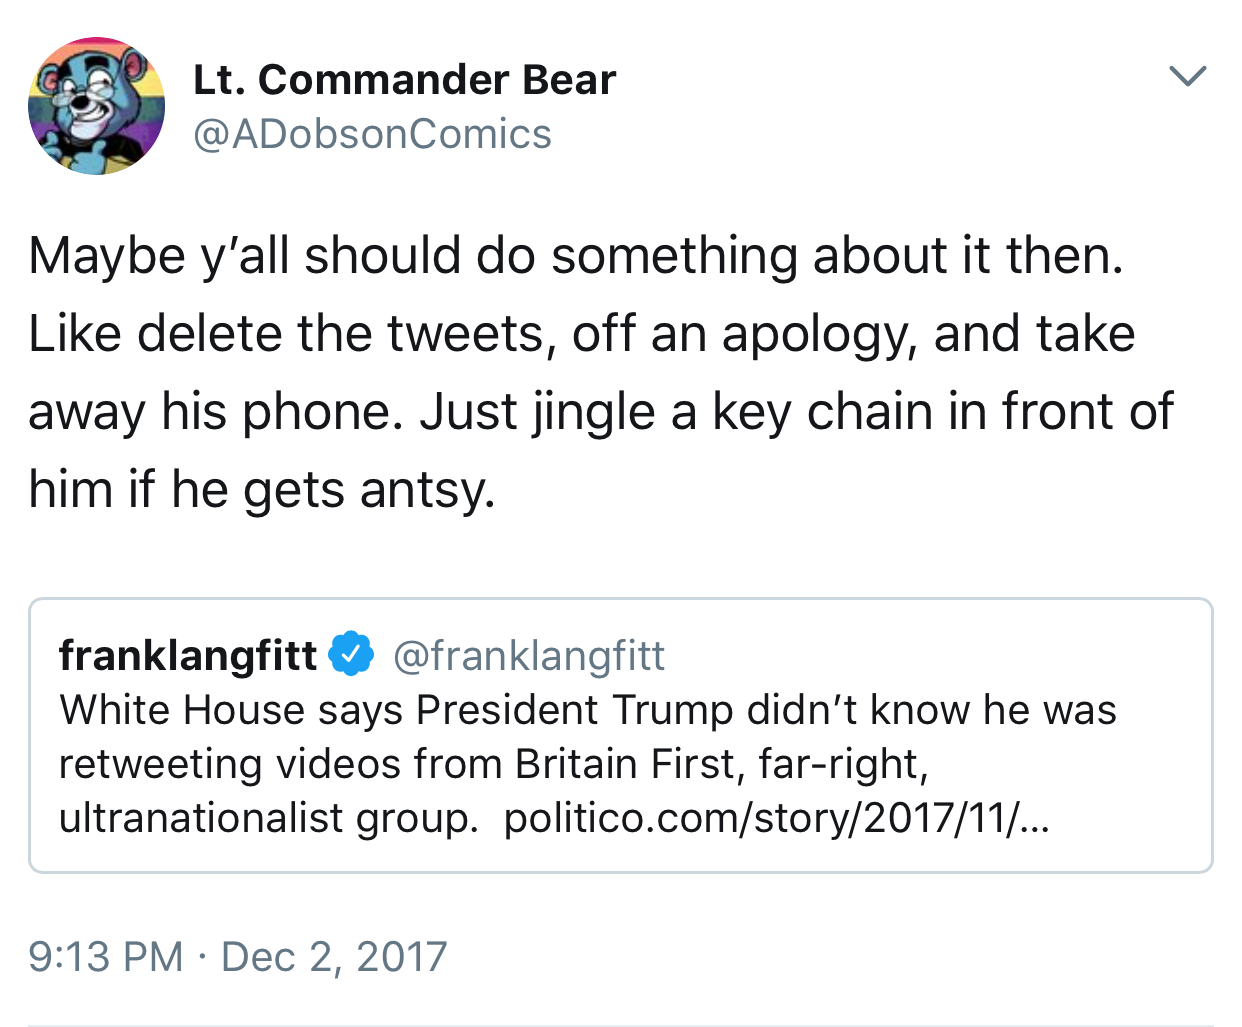Open the quoted tweet card
This screenshot has height=1027, width=1242.
[x=620, y=735]
